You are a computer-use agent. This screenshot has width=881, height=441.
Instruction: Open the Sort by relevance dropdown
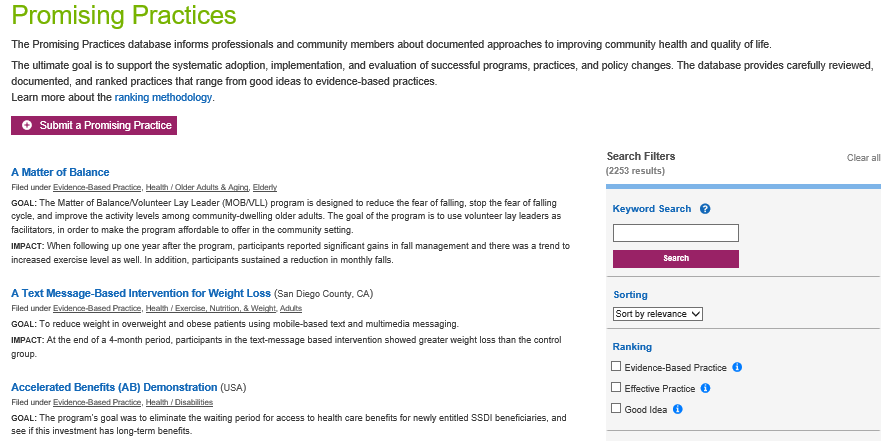coord(658,314)
